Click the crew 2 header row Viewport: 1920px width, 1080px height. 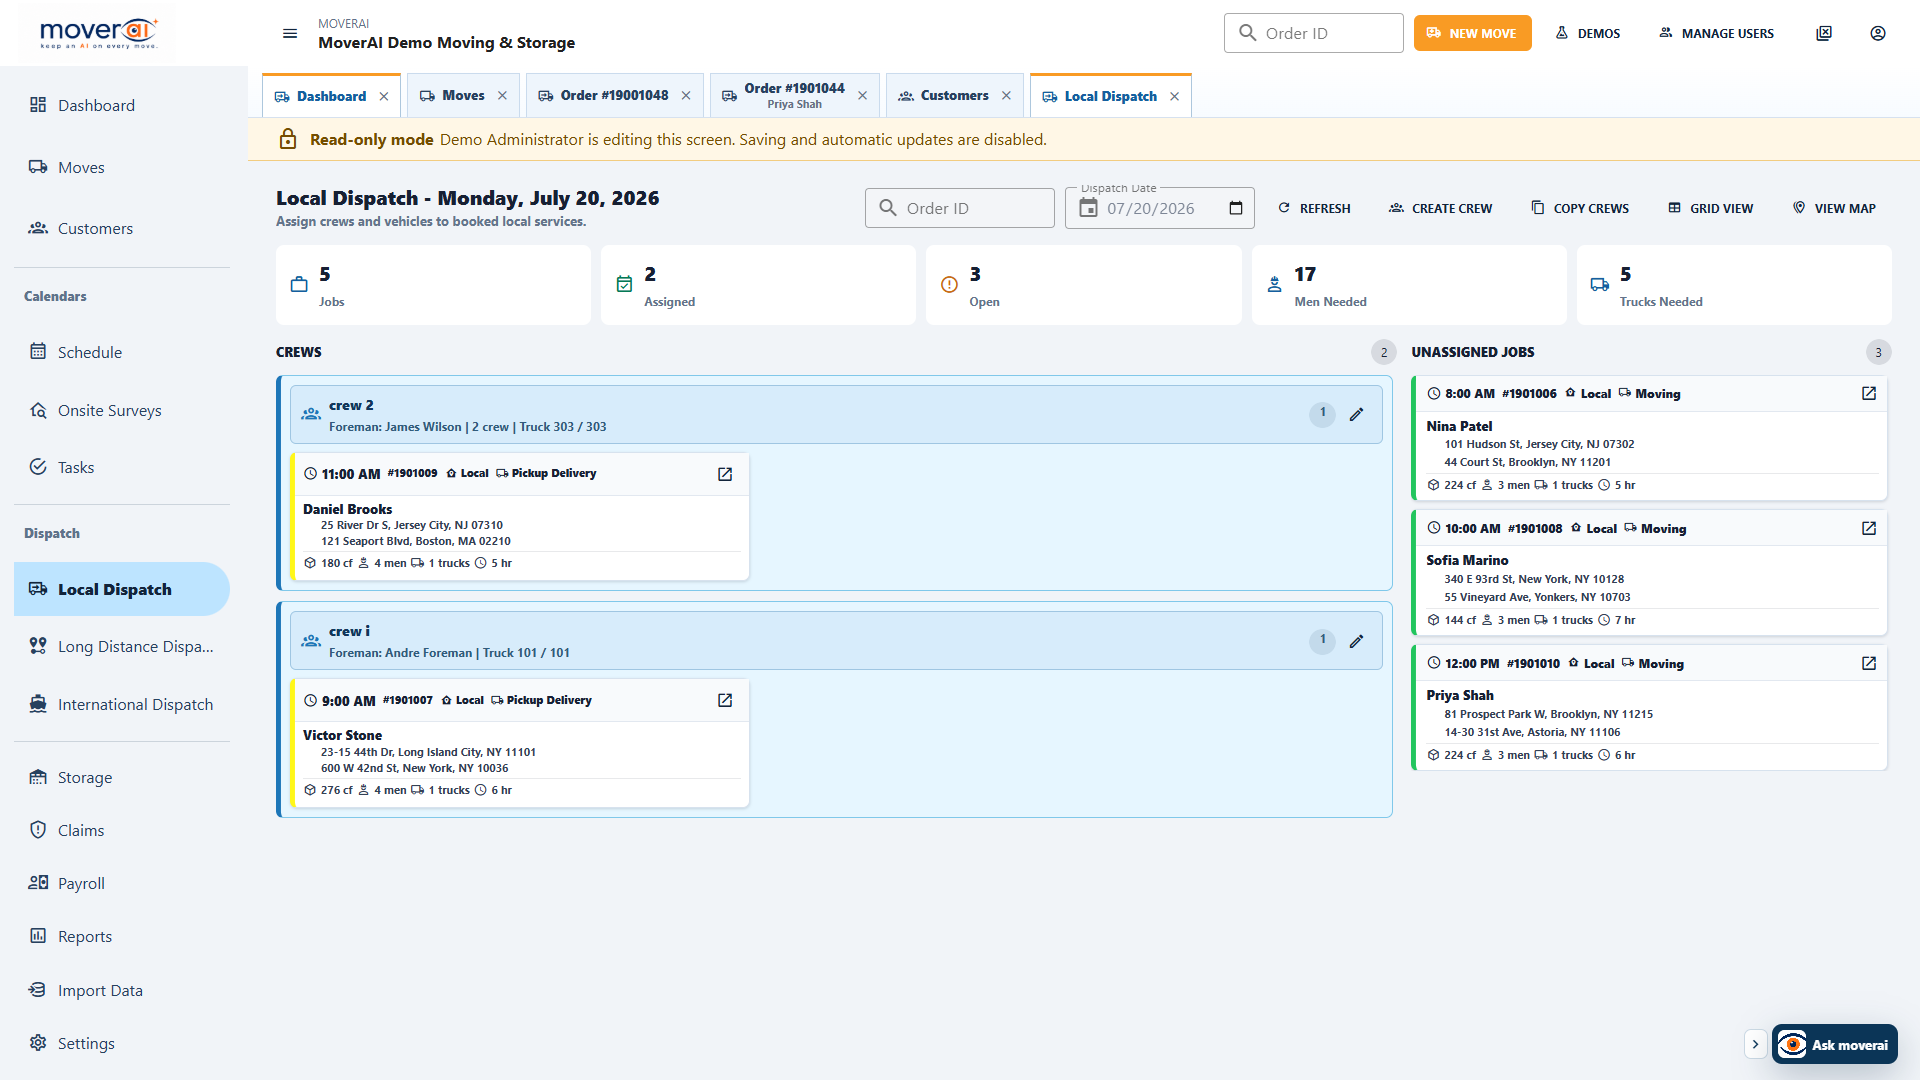point(836,415)
